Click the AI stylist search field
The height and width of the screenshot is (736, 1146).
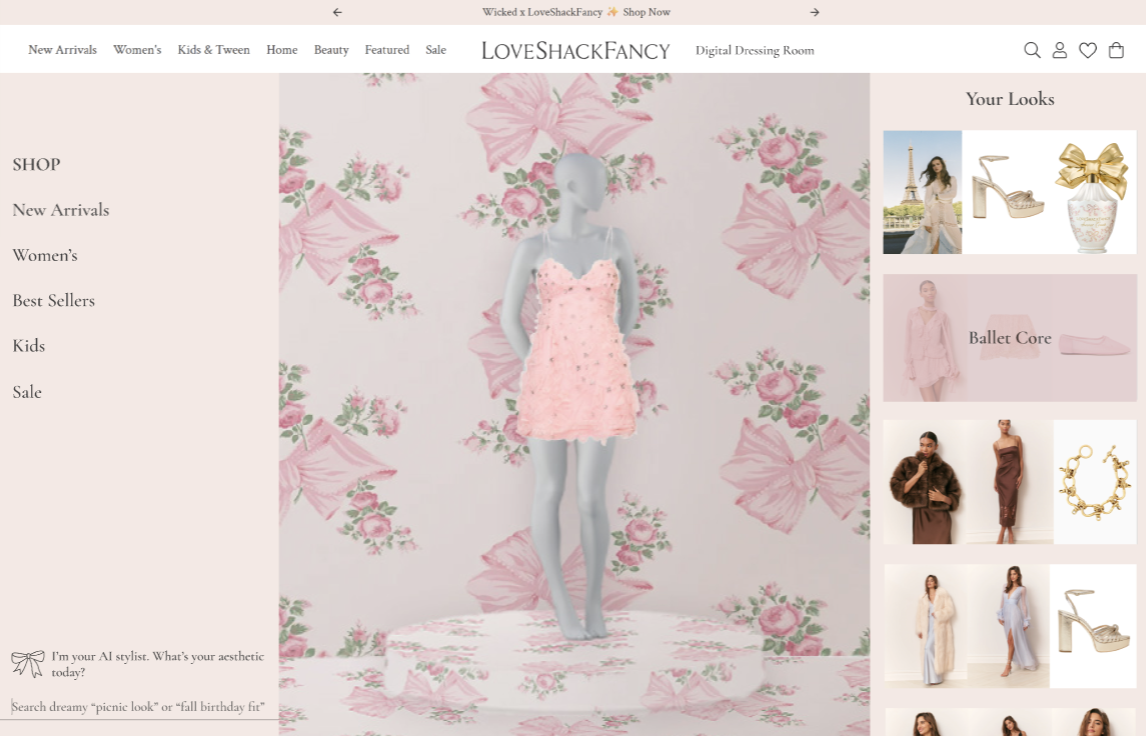point(139,707)
